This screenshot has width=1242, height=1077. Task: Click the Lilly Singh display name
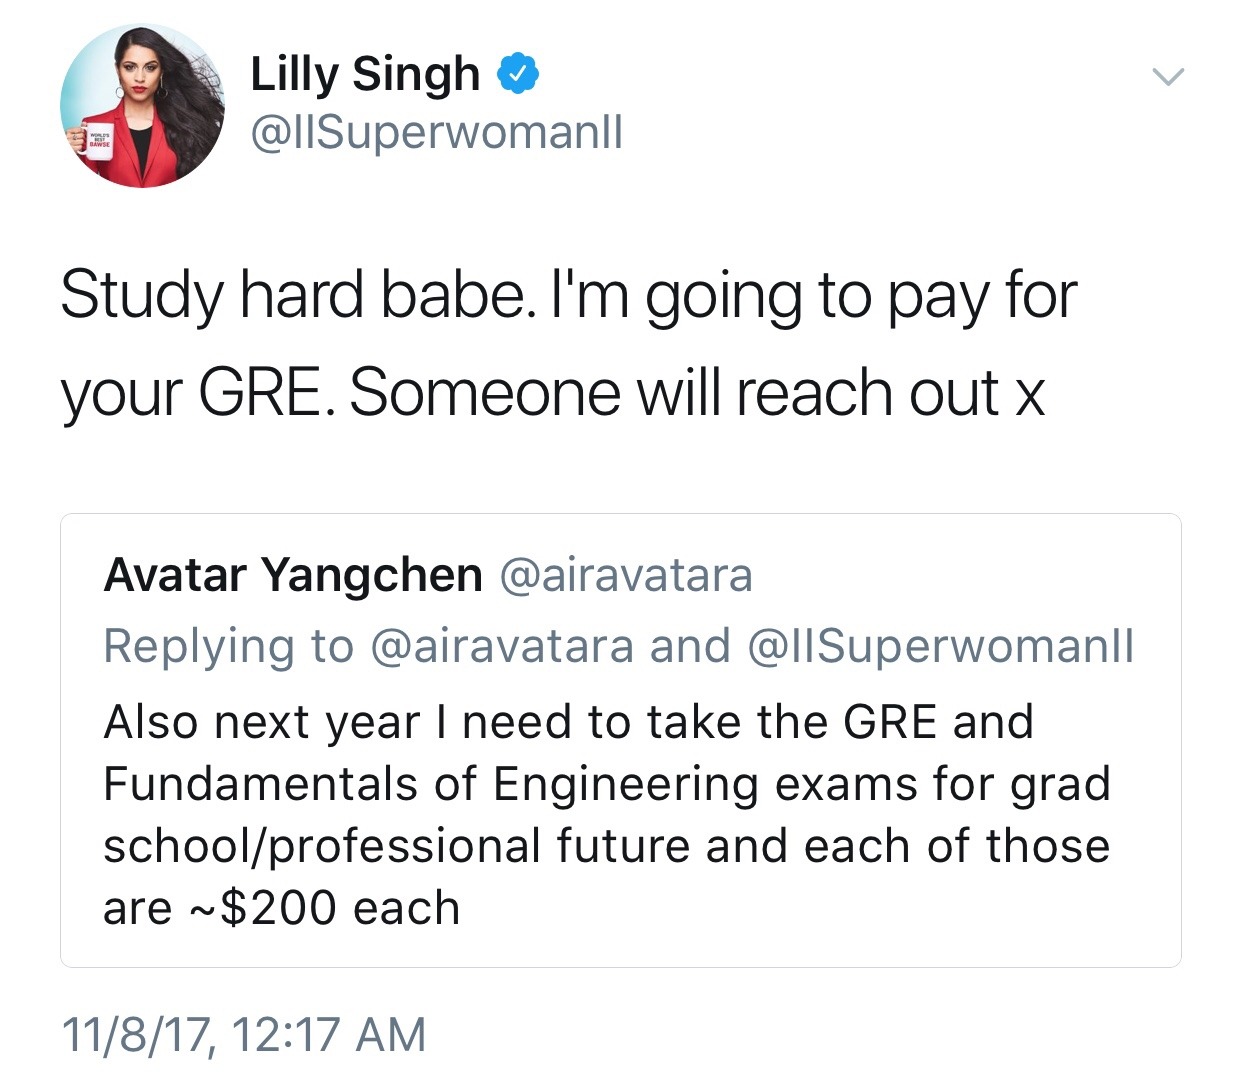pos(365,74)
